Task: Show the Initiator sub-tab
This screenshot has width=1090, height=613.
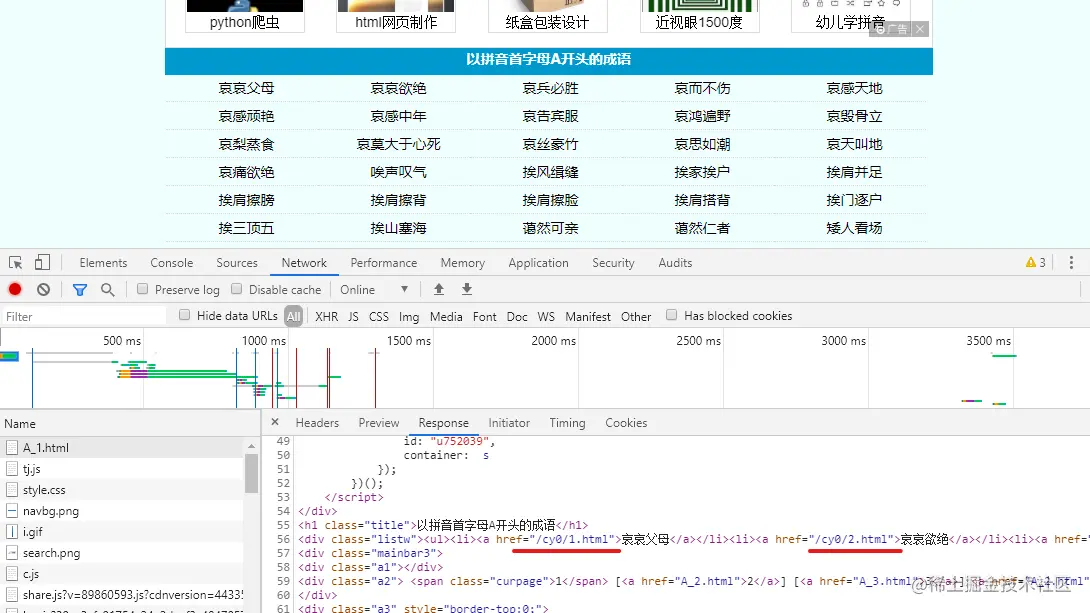Action: (509, 423)
